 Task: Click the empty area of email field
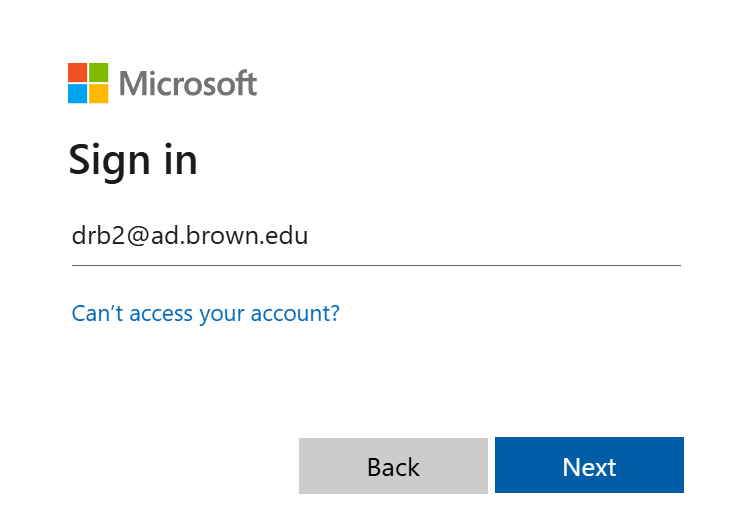(x=492, y=236)
